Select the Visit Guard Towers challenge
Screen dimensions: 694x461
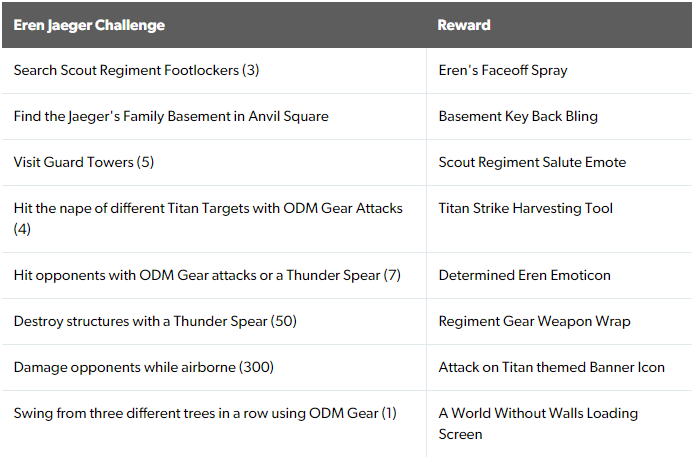point(84,162)
